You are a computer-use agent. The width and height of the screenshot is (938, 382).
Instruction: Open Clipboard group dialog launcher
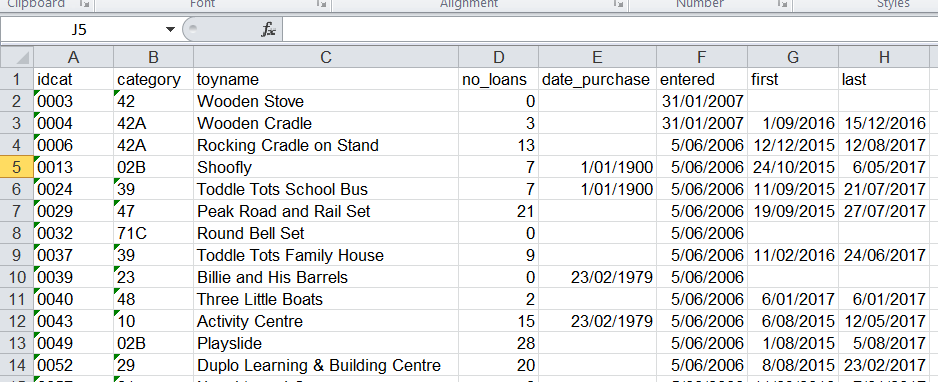click(83, 4)
